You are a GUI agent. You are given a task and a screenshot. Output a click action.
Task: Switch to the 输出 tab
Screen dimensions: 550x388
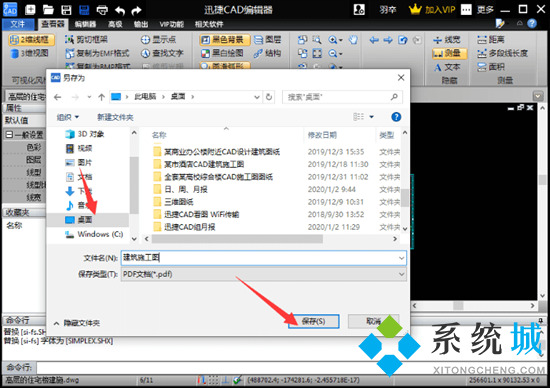[x=141, y=24]
